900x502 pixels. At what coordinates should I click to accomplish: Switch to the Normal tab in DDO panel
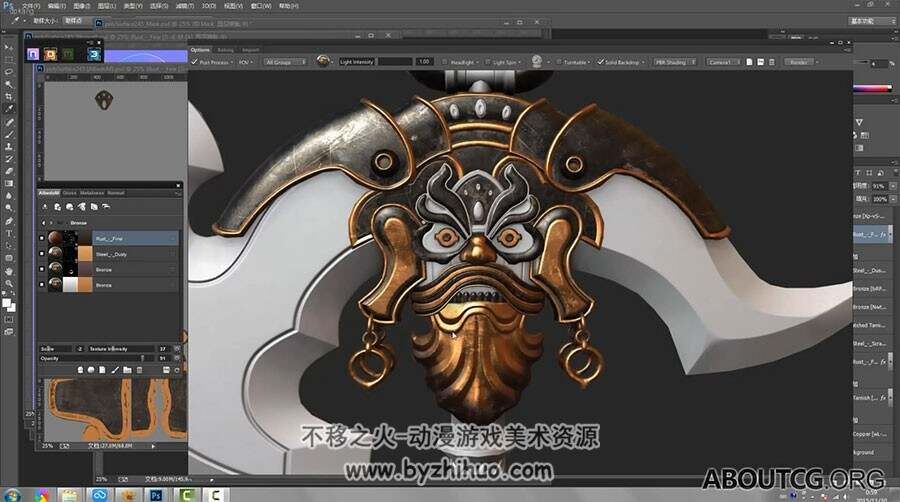point(116,193)
